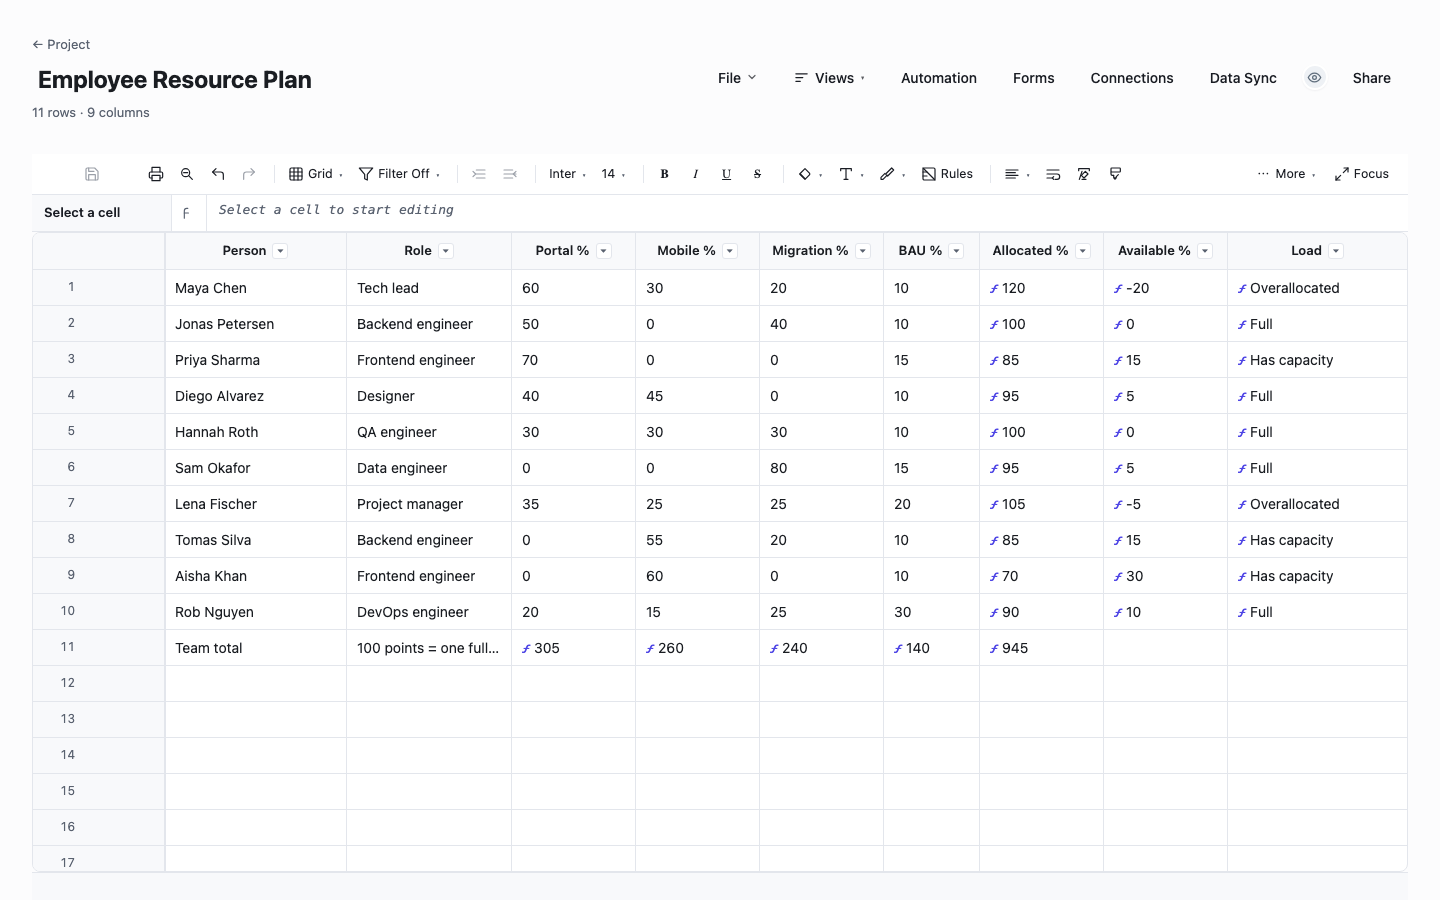Open the Automation tab

coord(939,78)
